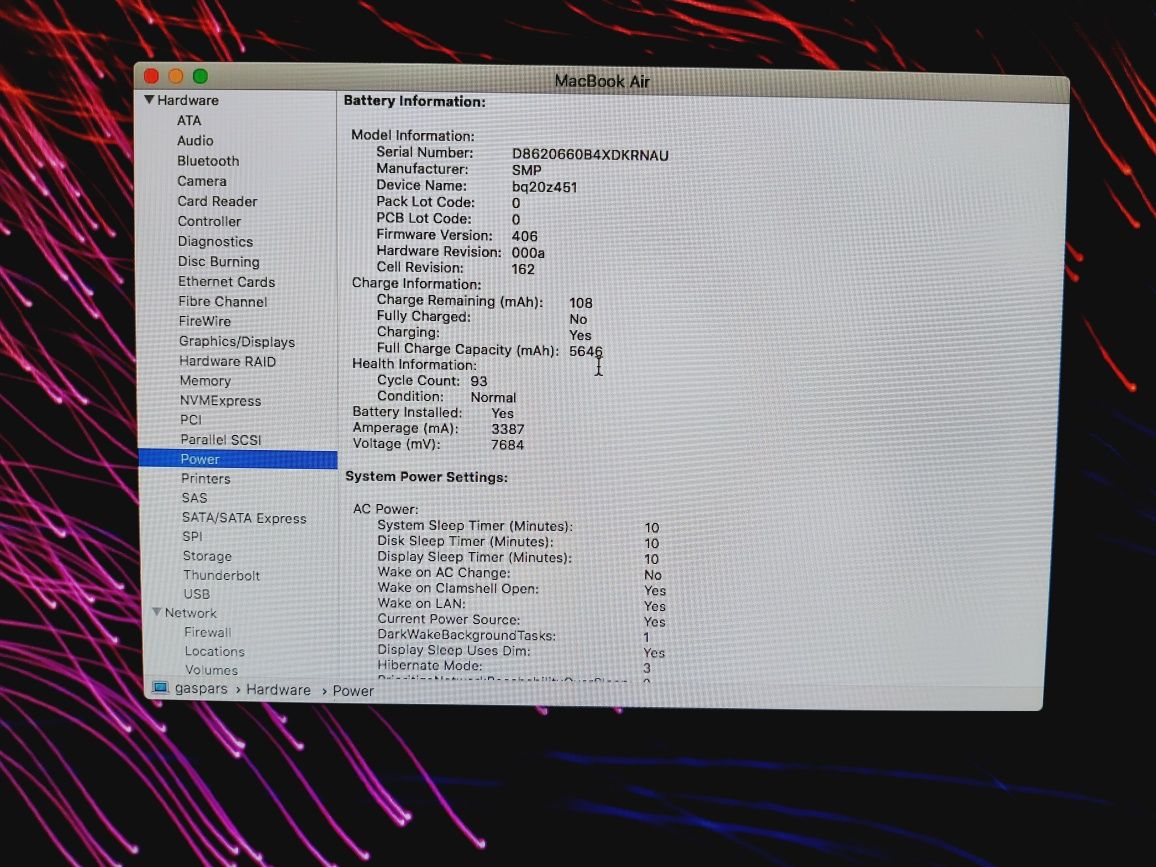This screenshot has width=1156, height=867.
Task: Open Card Reader information
Action: pyautogui.click(x=217, y=201)
